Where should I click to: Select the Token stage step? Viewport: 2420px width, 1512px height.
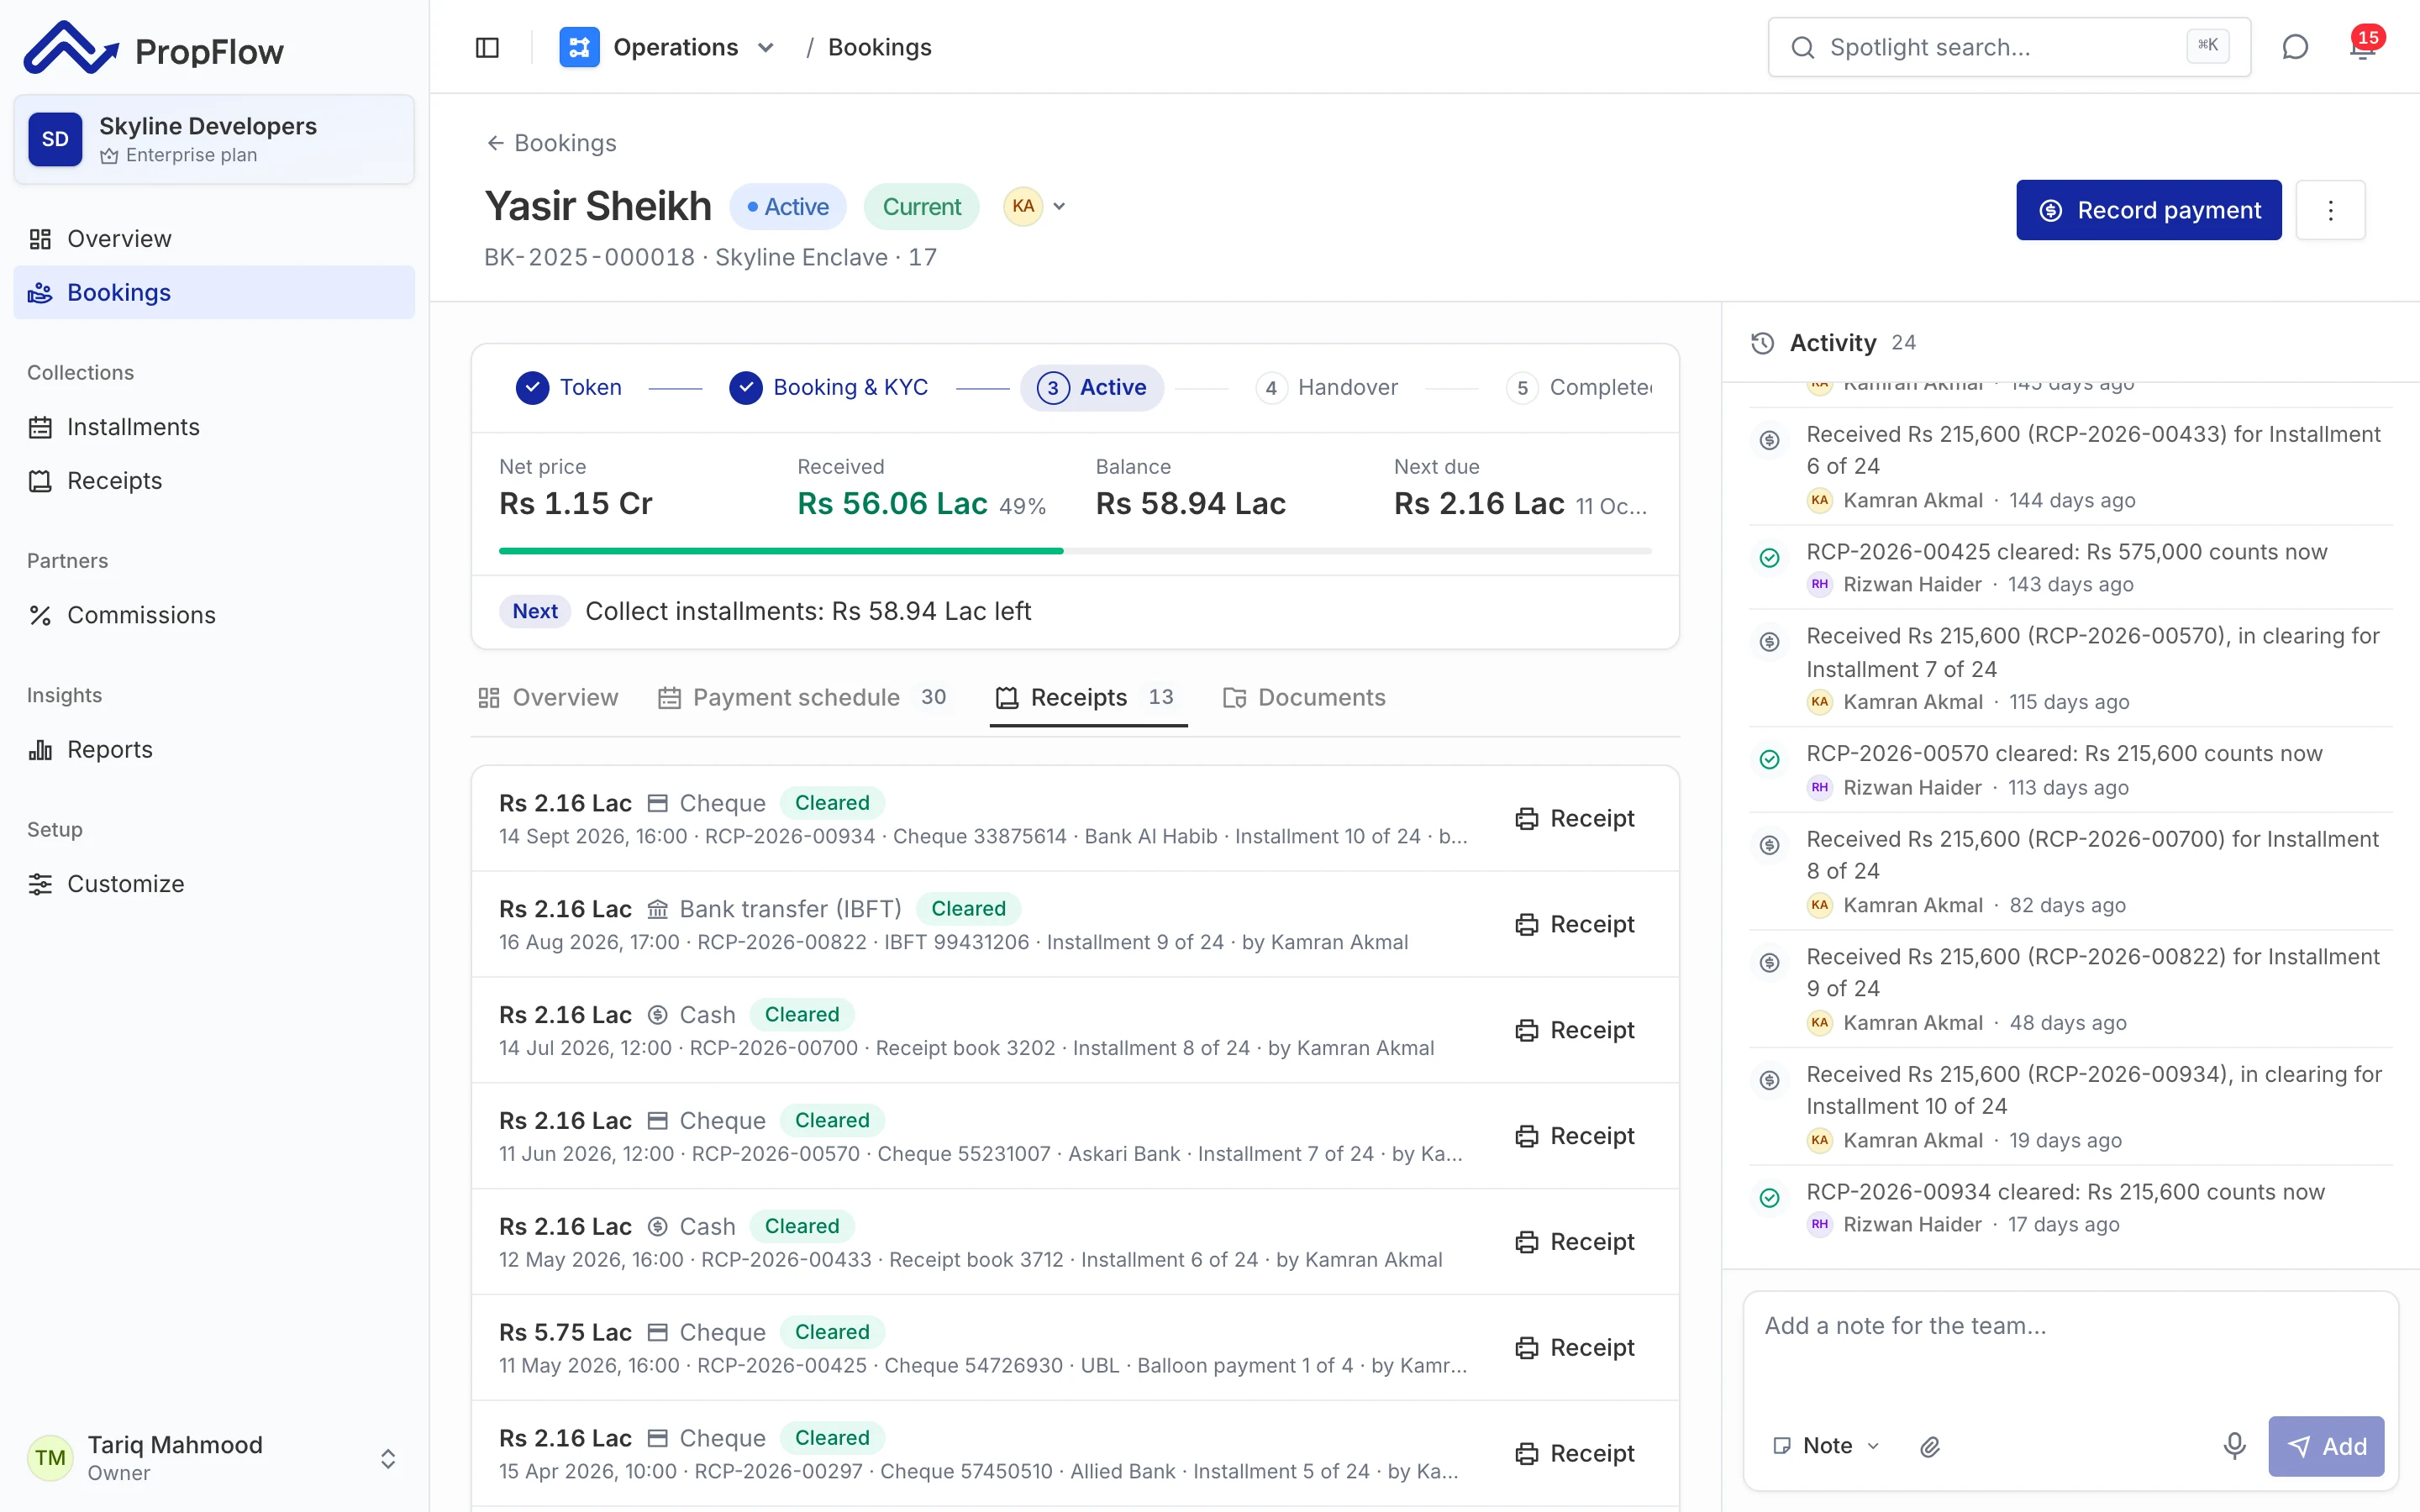(x=569, y=387)
